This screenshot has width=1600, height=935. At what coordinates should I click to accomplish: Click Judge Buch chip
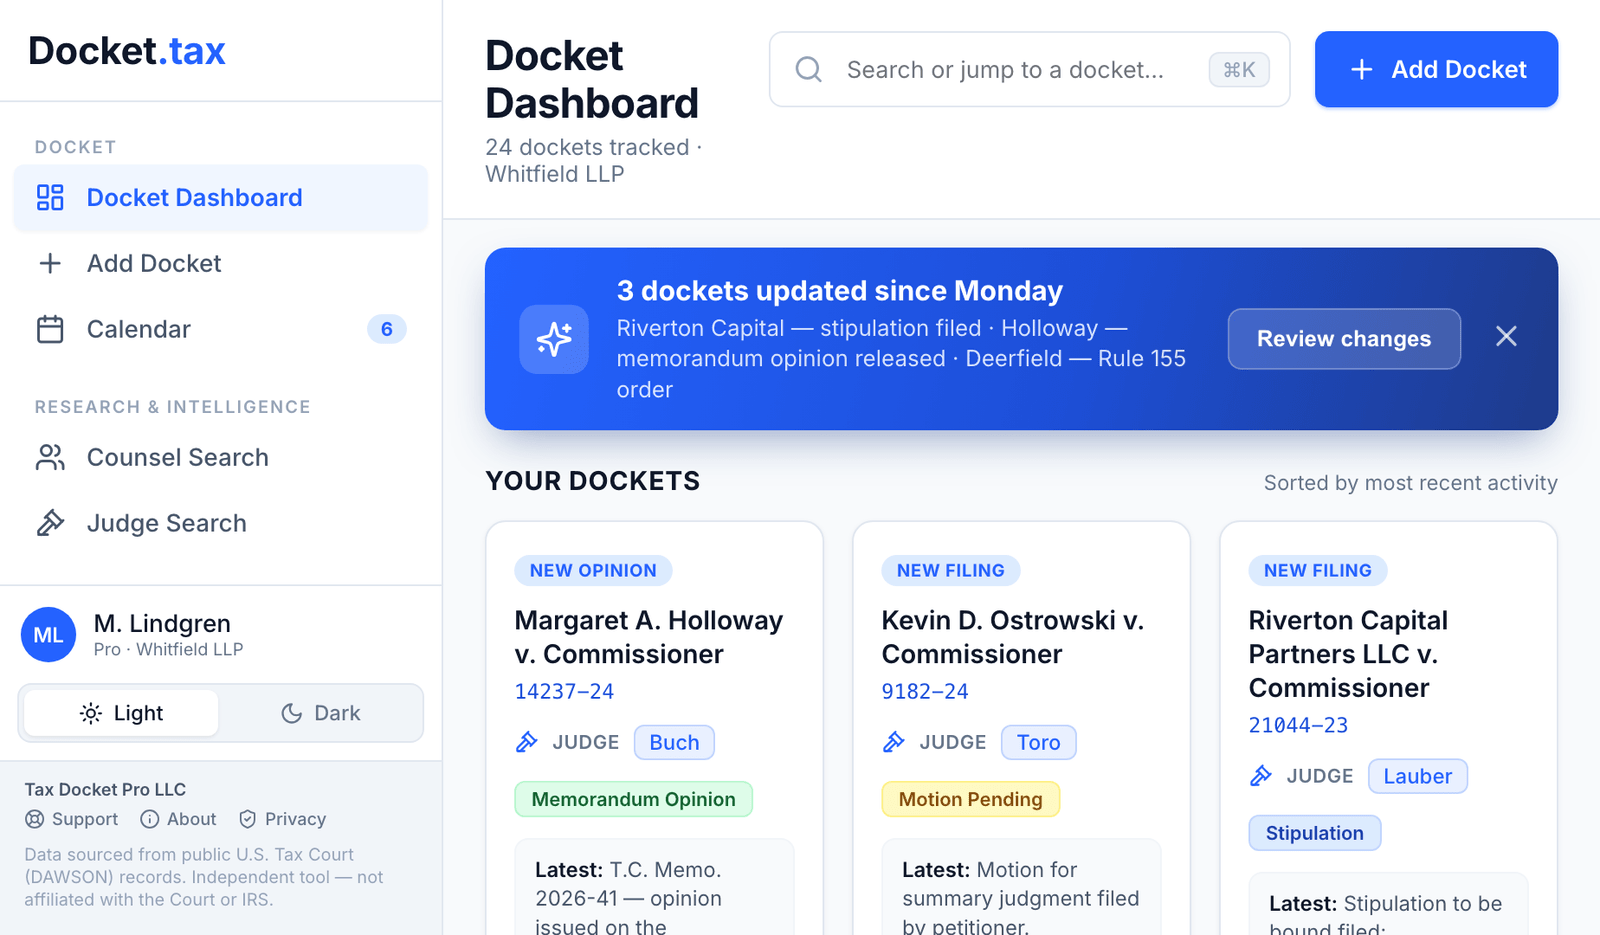pos(674,743)
